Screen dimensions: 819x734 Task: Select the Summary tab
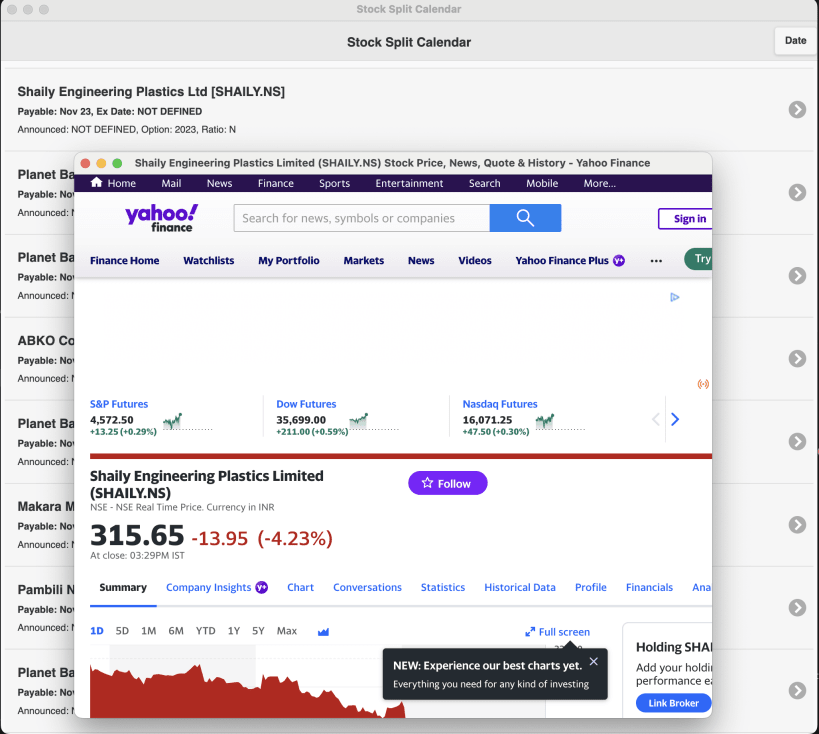[123, 588]
